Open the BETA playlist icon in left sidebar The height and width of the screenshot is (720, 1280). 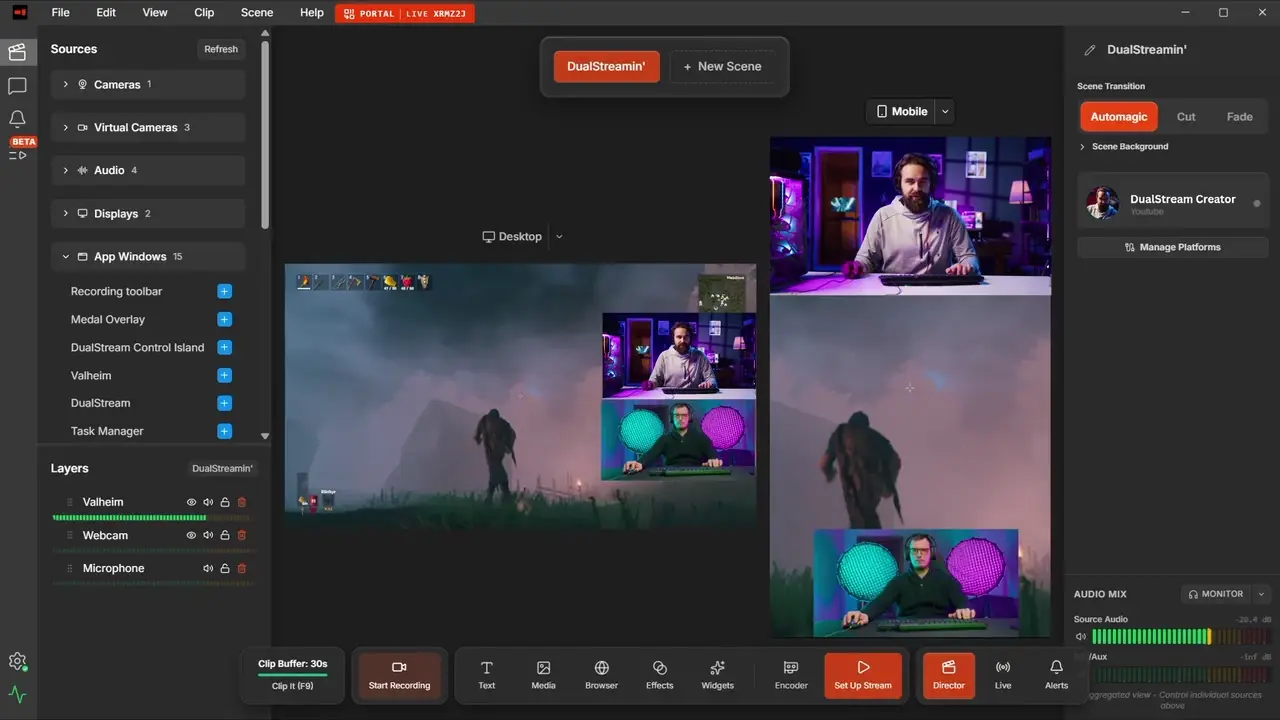click(18, 149)
